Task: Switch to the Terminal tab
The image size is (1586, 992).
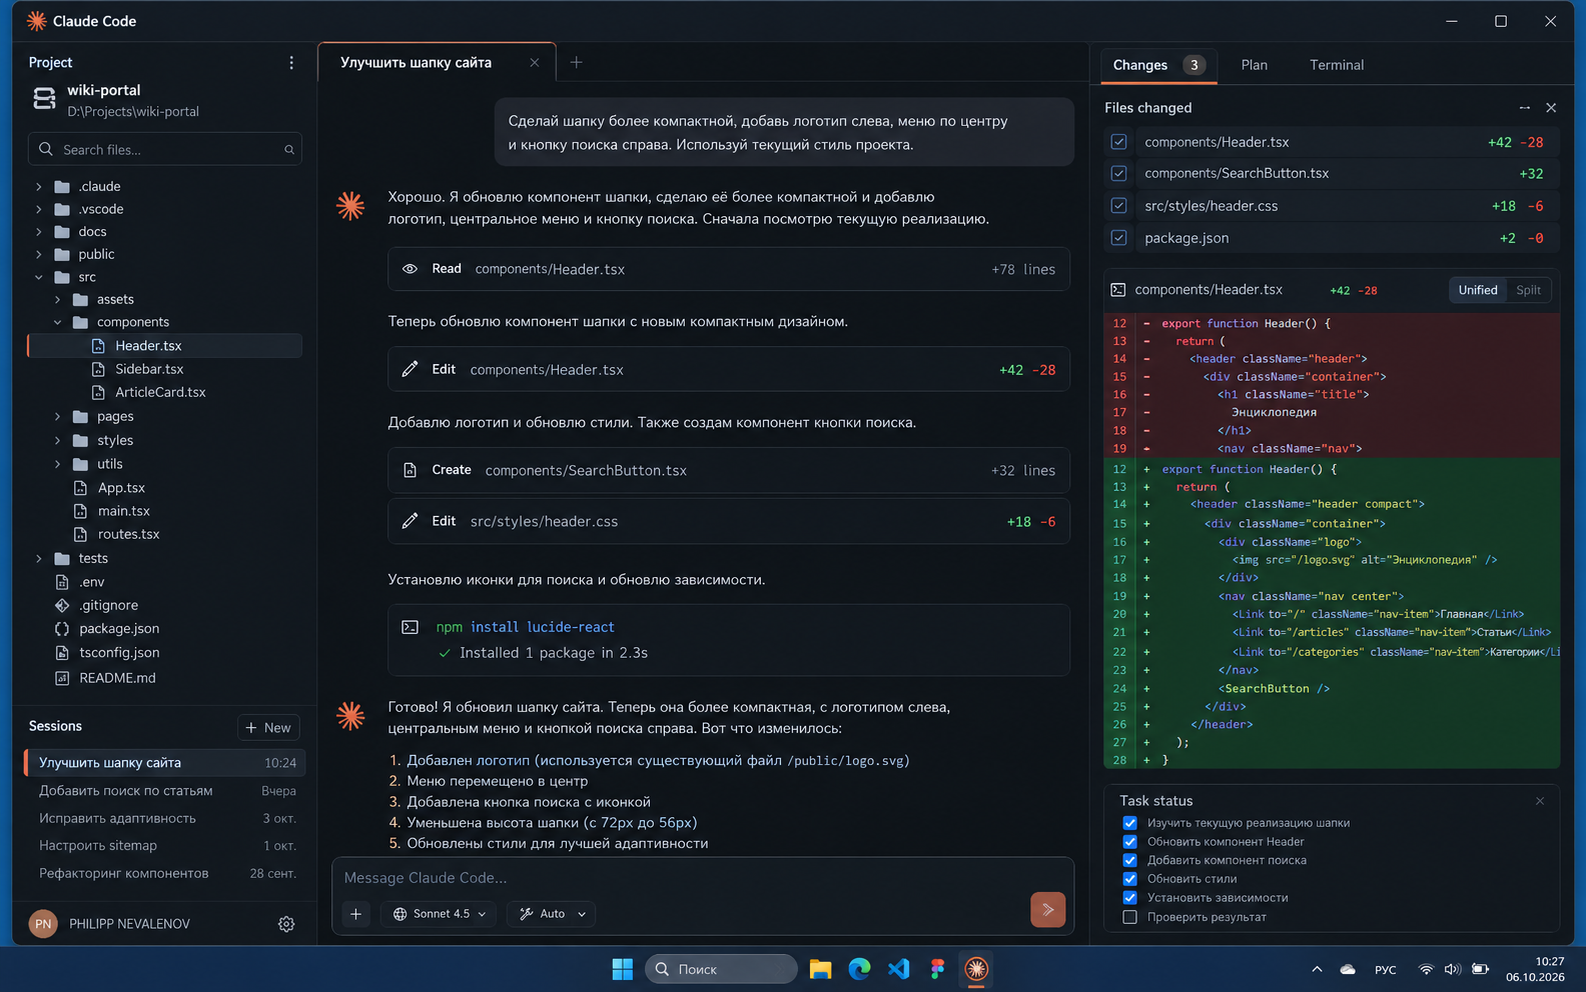Action: (1336, 65)
